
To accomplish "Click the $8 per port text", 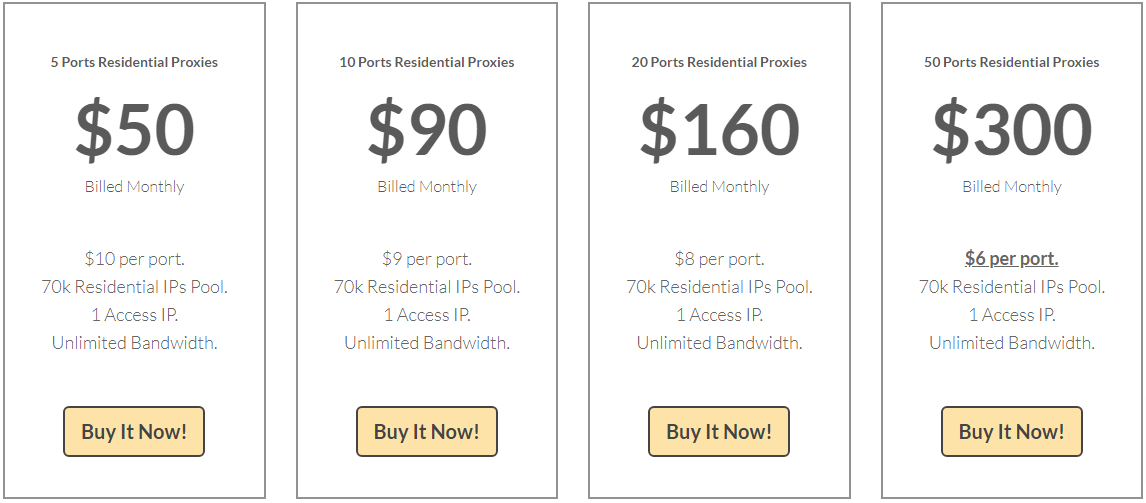I will tap(719, 259).
